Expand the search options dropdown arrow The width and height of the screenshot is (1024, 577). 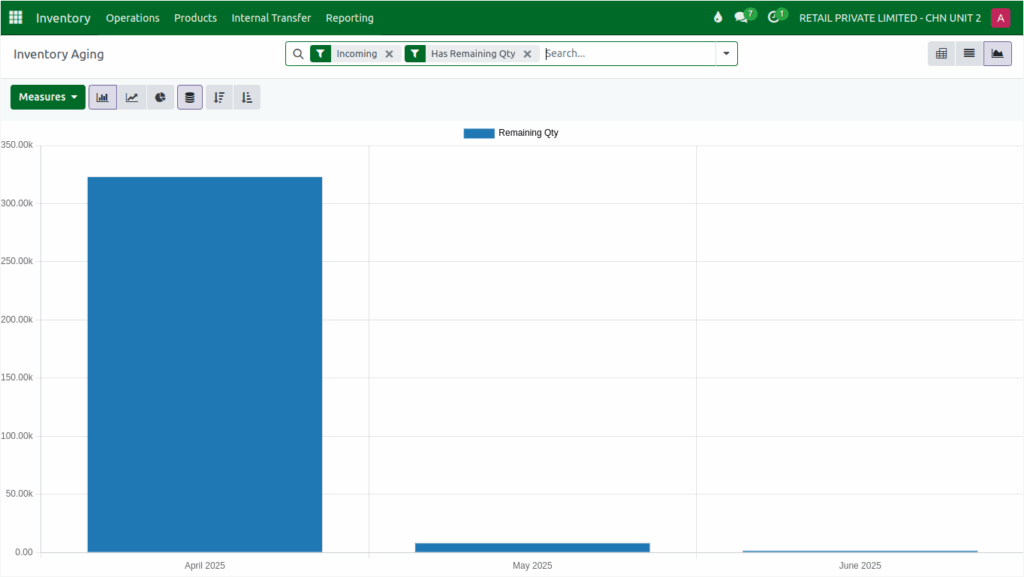(726, 53)
